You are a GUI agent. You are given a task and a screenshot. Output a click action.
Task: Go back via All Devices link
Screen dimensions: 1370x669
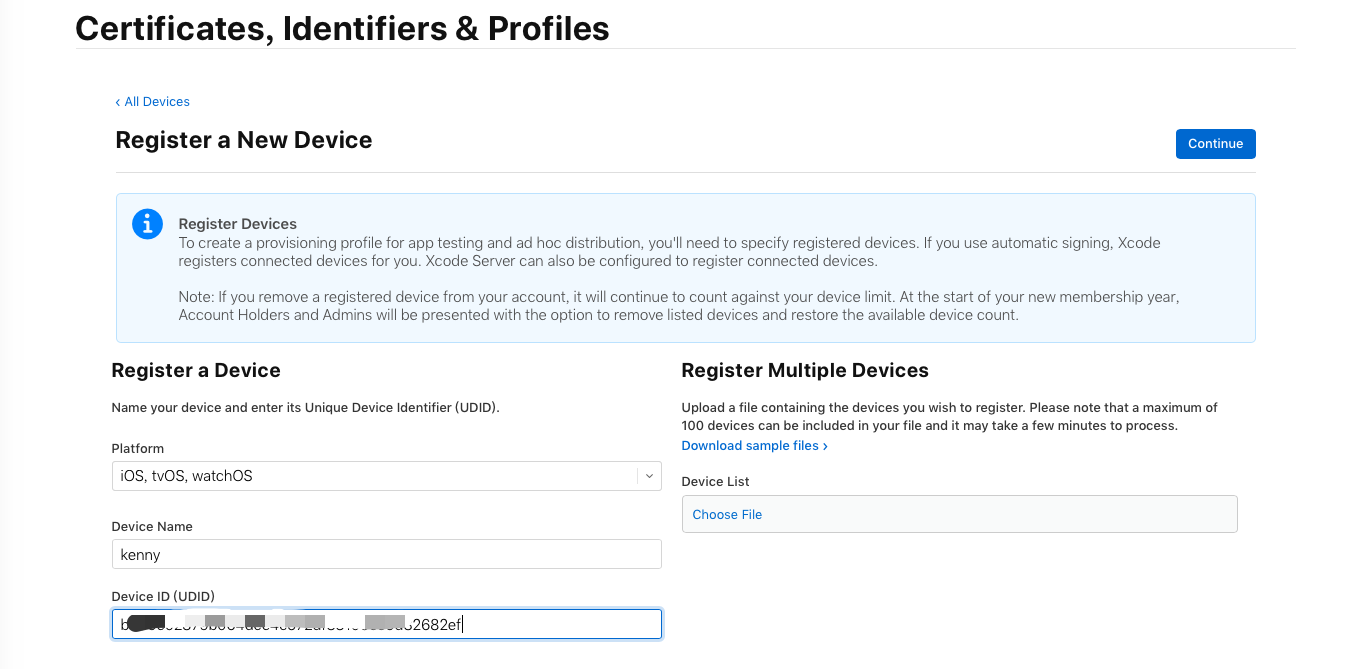[x=152, y=101]
